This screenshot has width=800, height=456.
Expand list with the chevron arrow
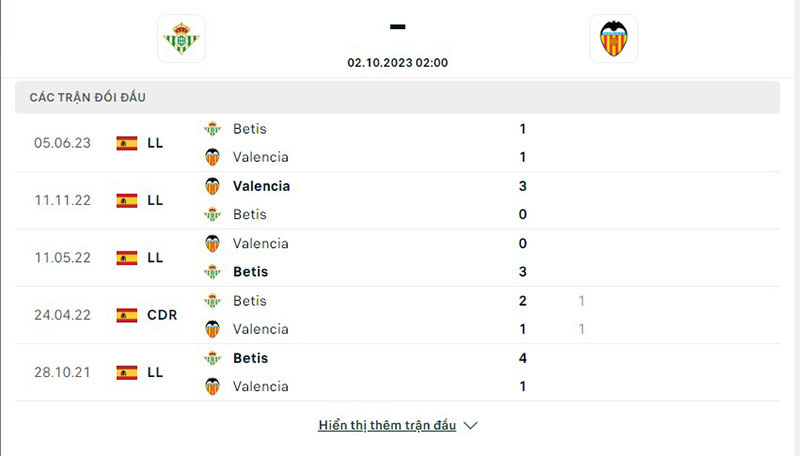[471, 425]
